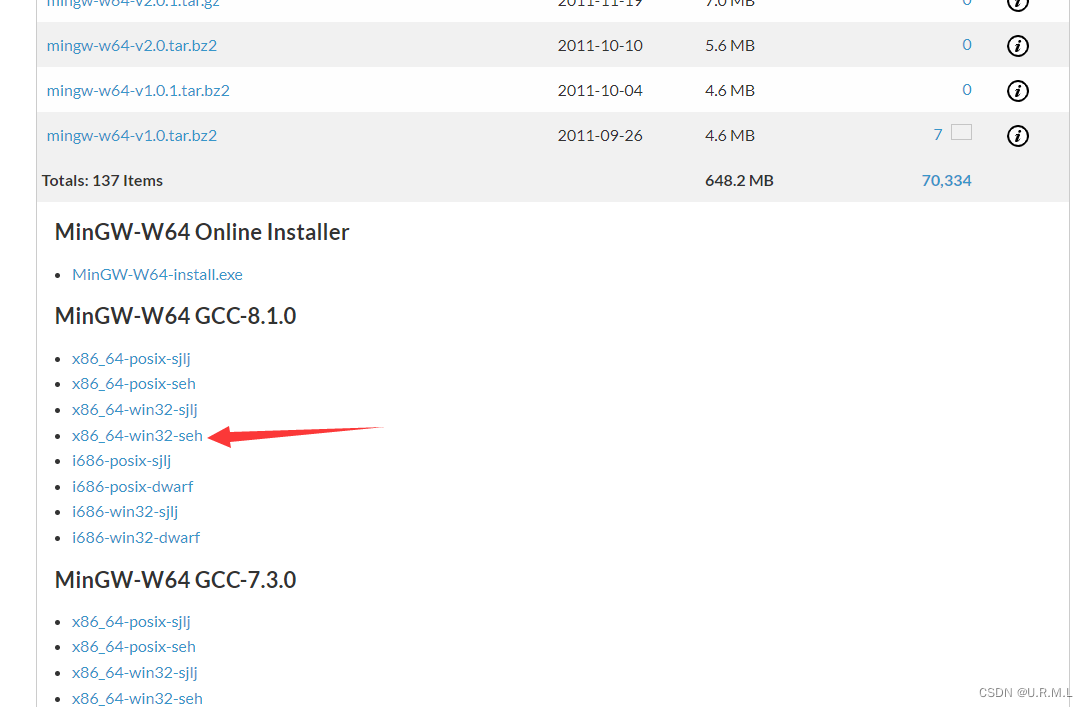Open x86_64-posix-seh under GCC-8.1.0
The image size is (1088, 707).
click(134, 384)
